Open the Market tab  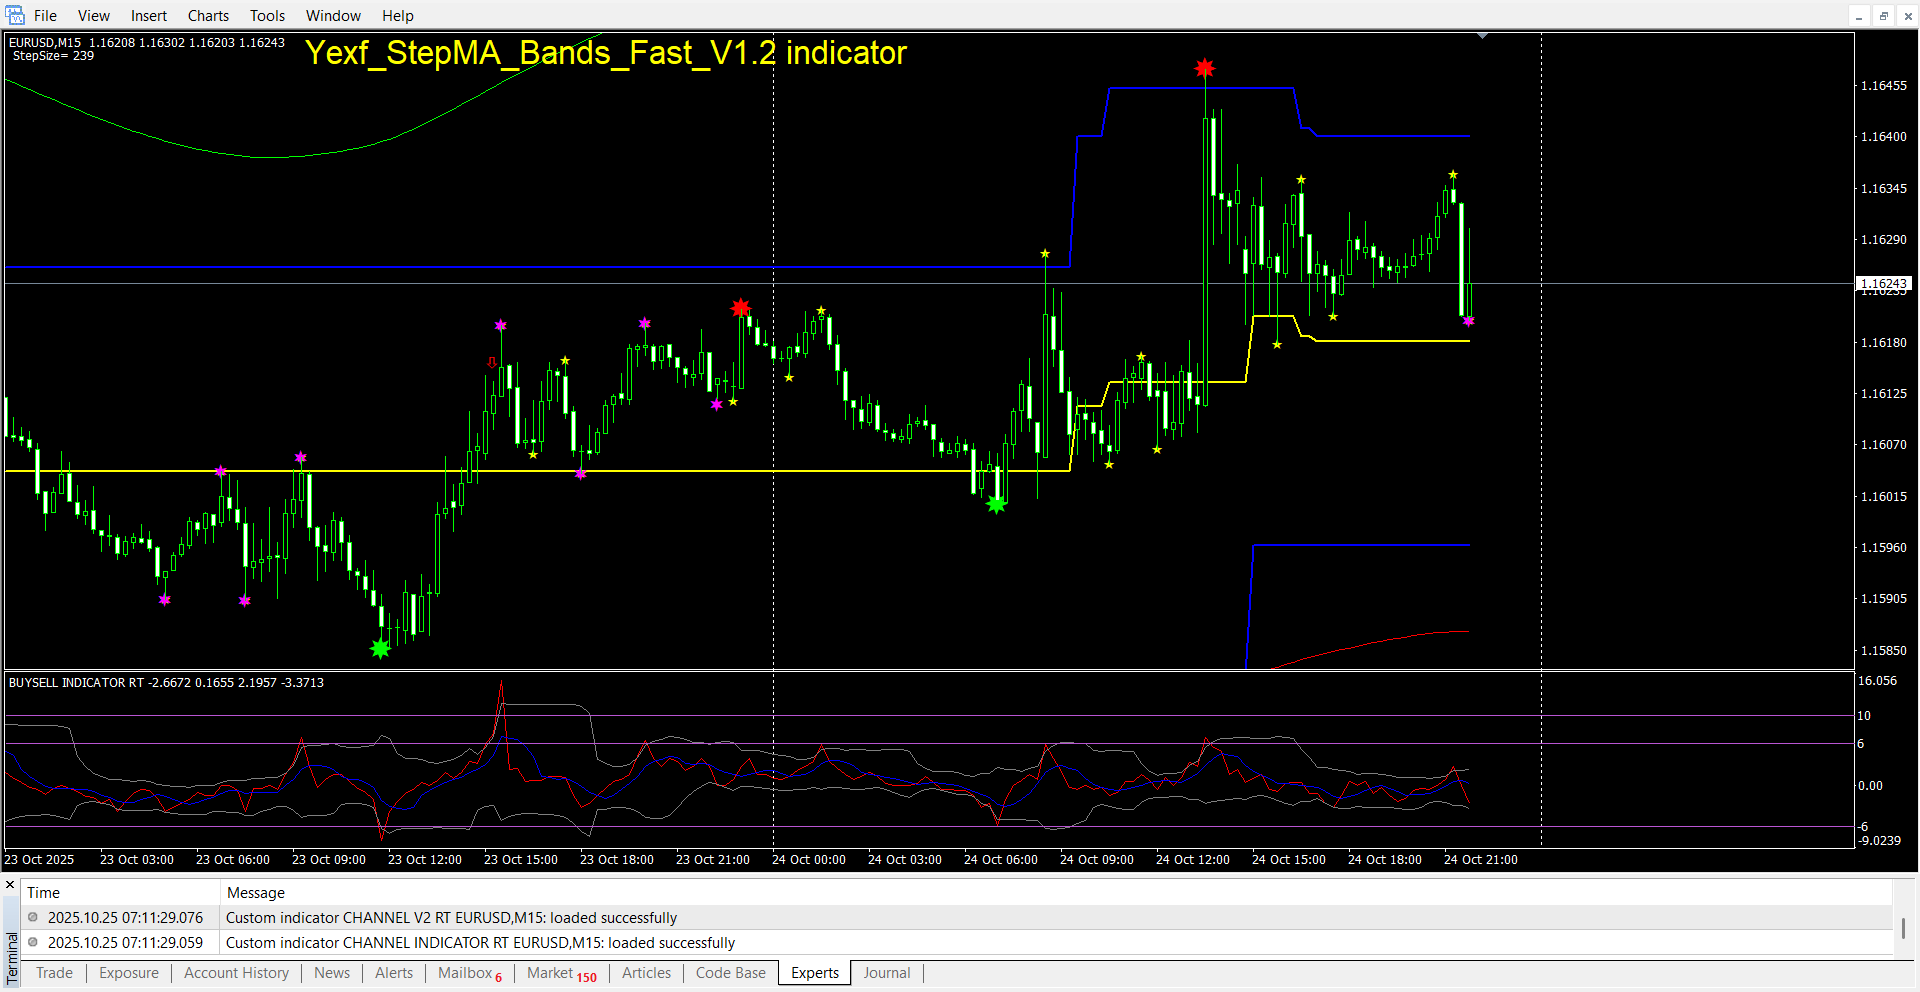pyautogui.click(x=561, y=973)
